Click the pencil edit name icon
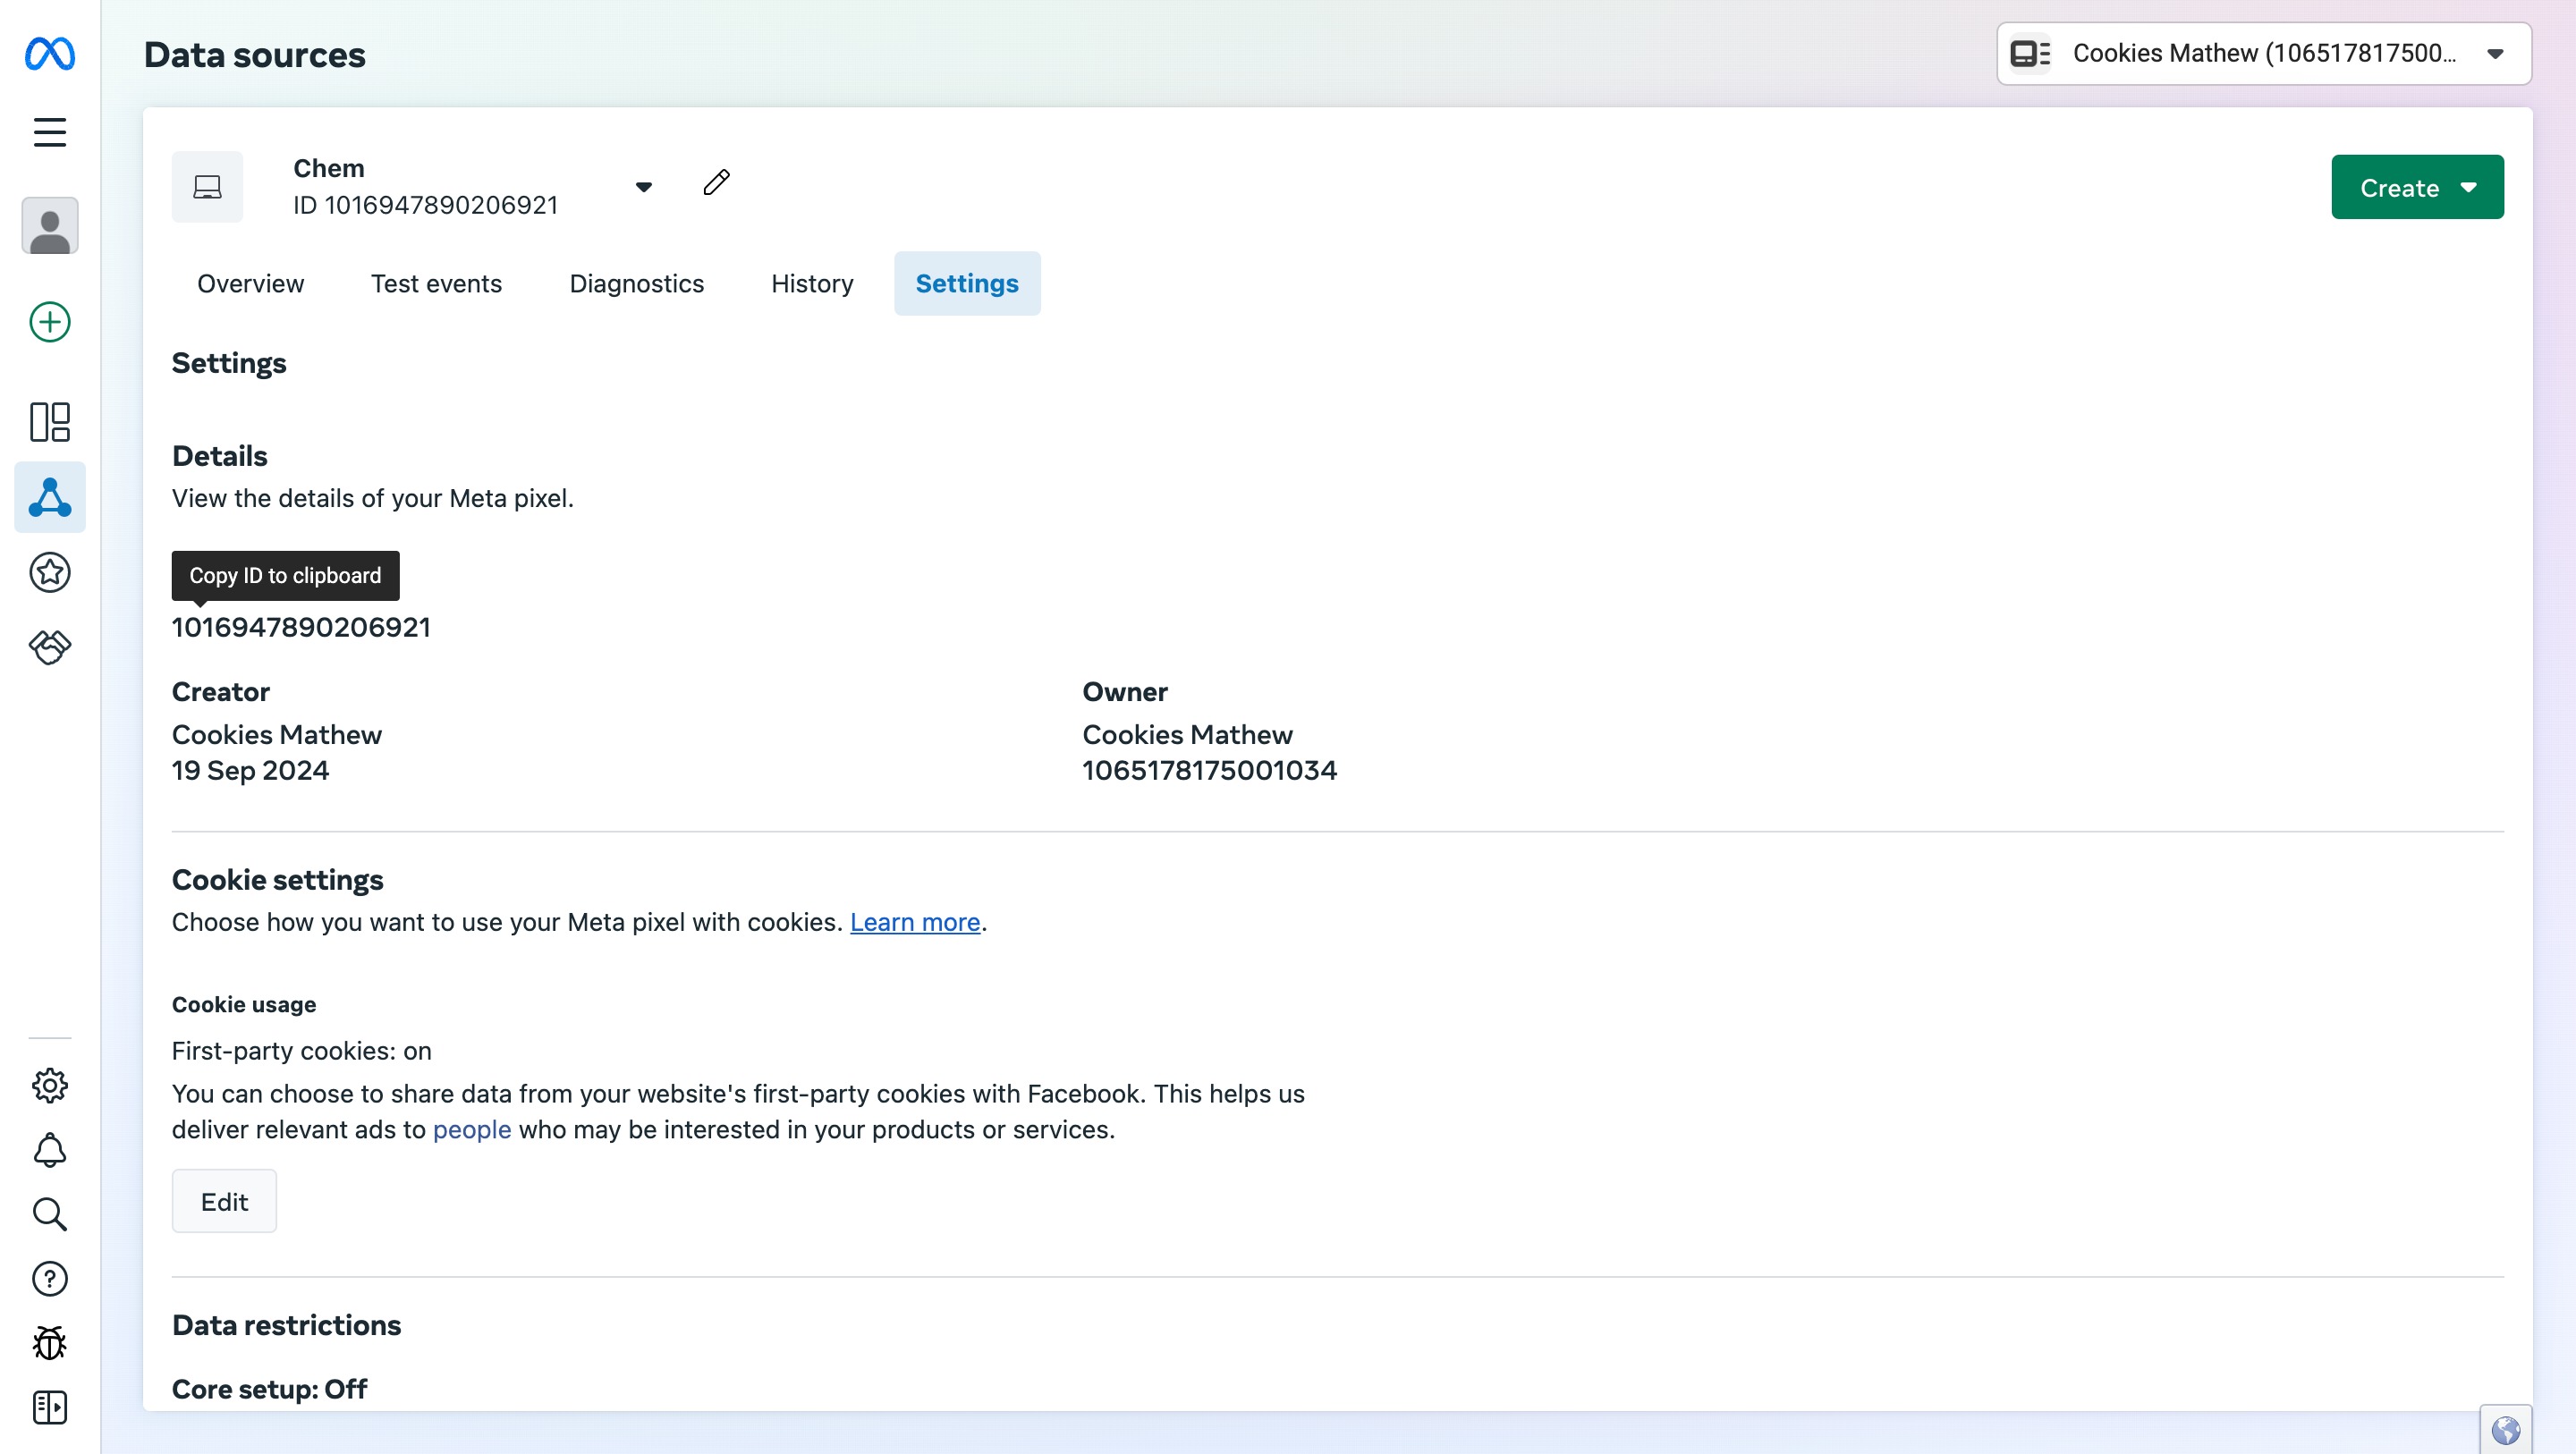The width and height of the screenshot is (2576, 1454). point(716,183)
